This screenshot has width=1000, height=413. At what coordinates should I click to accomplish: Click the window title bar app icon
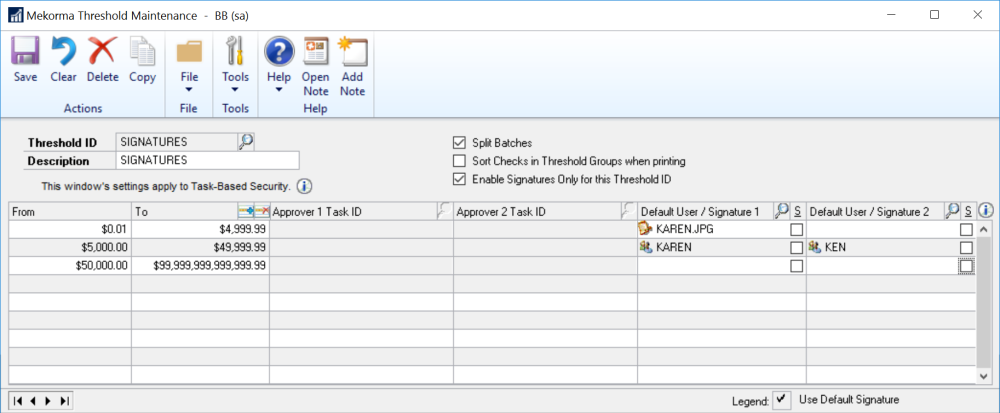[x=14, y=16]
